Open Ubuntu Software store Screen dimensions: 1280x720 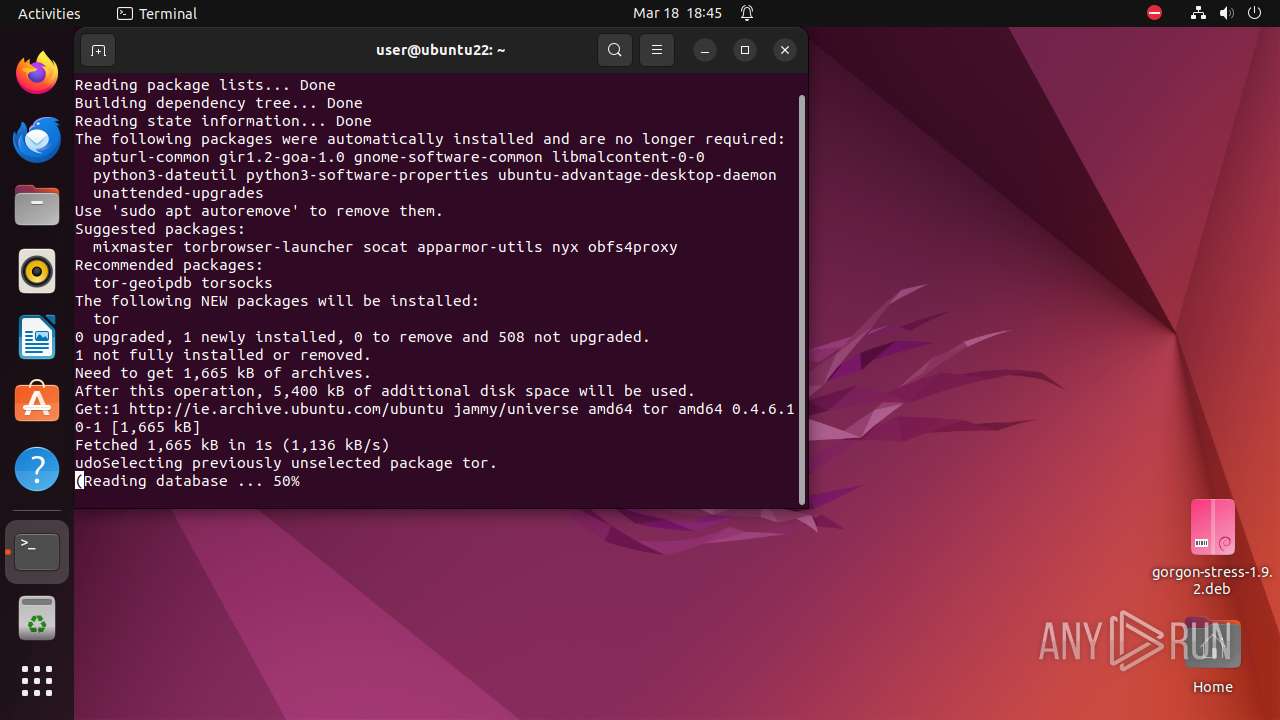point(37,403)
